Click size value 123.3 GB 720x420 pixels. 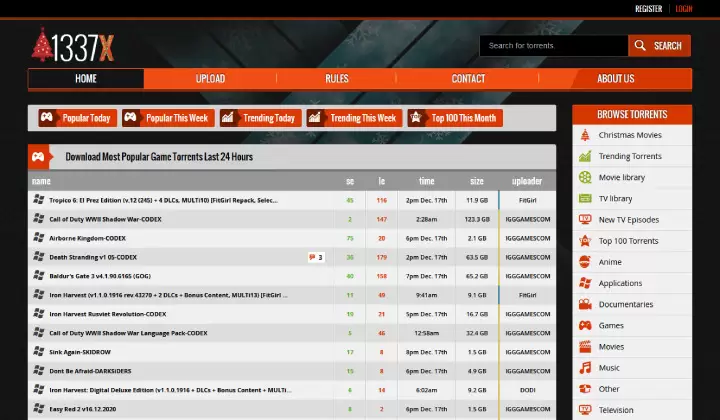pos(477,219)
